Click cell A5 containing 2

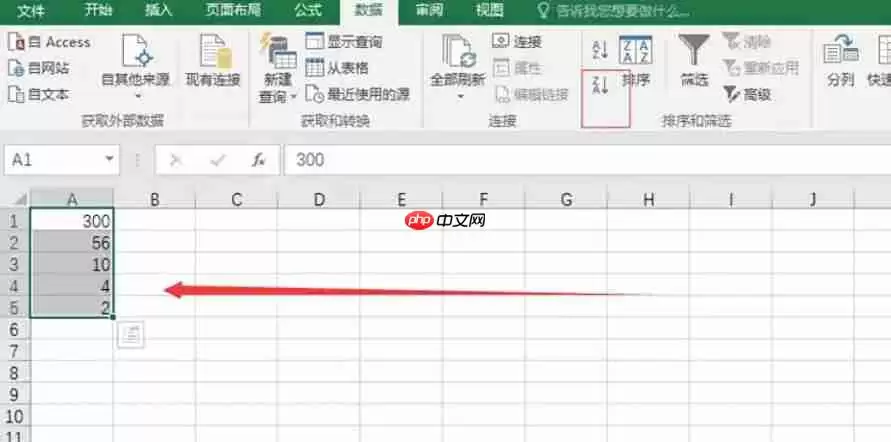[x=72, y=307]
